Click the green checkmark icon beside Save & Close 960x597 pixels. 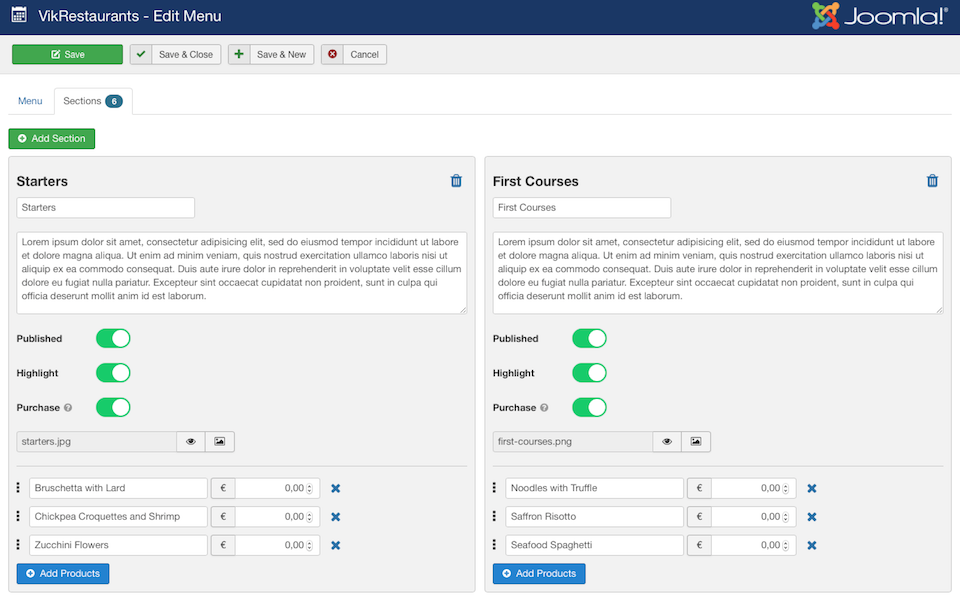tap(141, 54)
